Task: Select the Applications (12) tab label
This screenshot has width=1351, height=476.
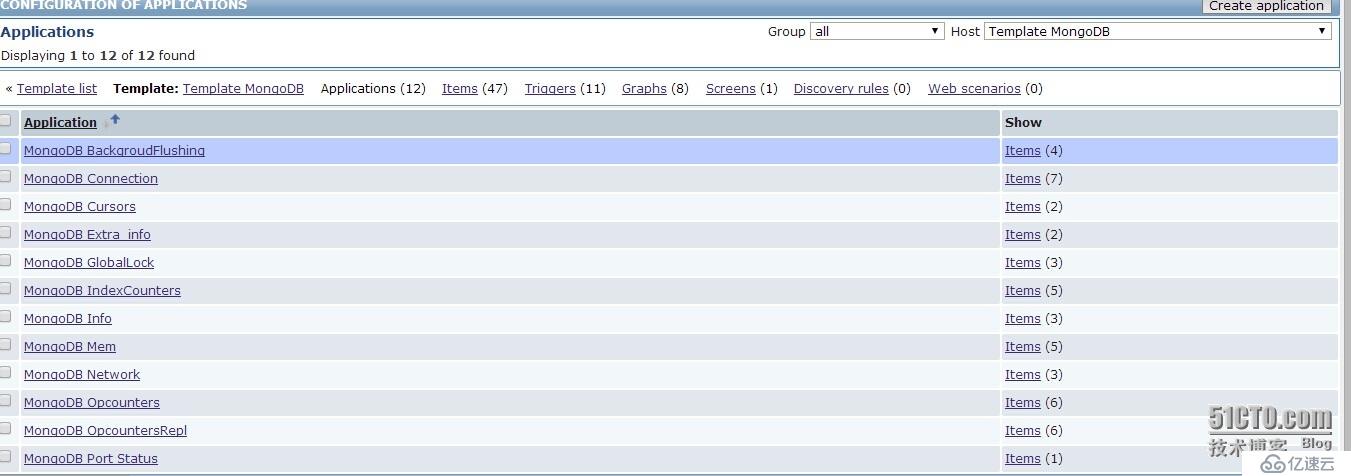Action: [x=373, y=88]
